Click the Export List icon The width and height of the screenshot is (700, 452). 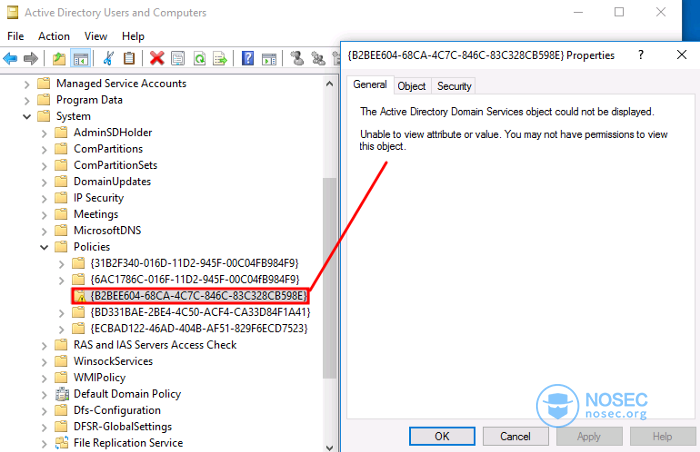(220, 59)
